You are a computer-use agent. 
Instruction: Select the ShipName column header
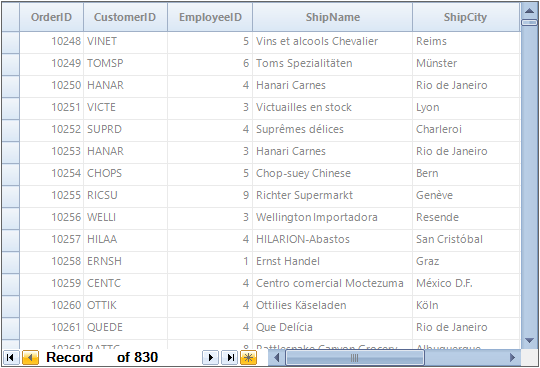click(x=332, y=17)
